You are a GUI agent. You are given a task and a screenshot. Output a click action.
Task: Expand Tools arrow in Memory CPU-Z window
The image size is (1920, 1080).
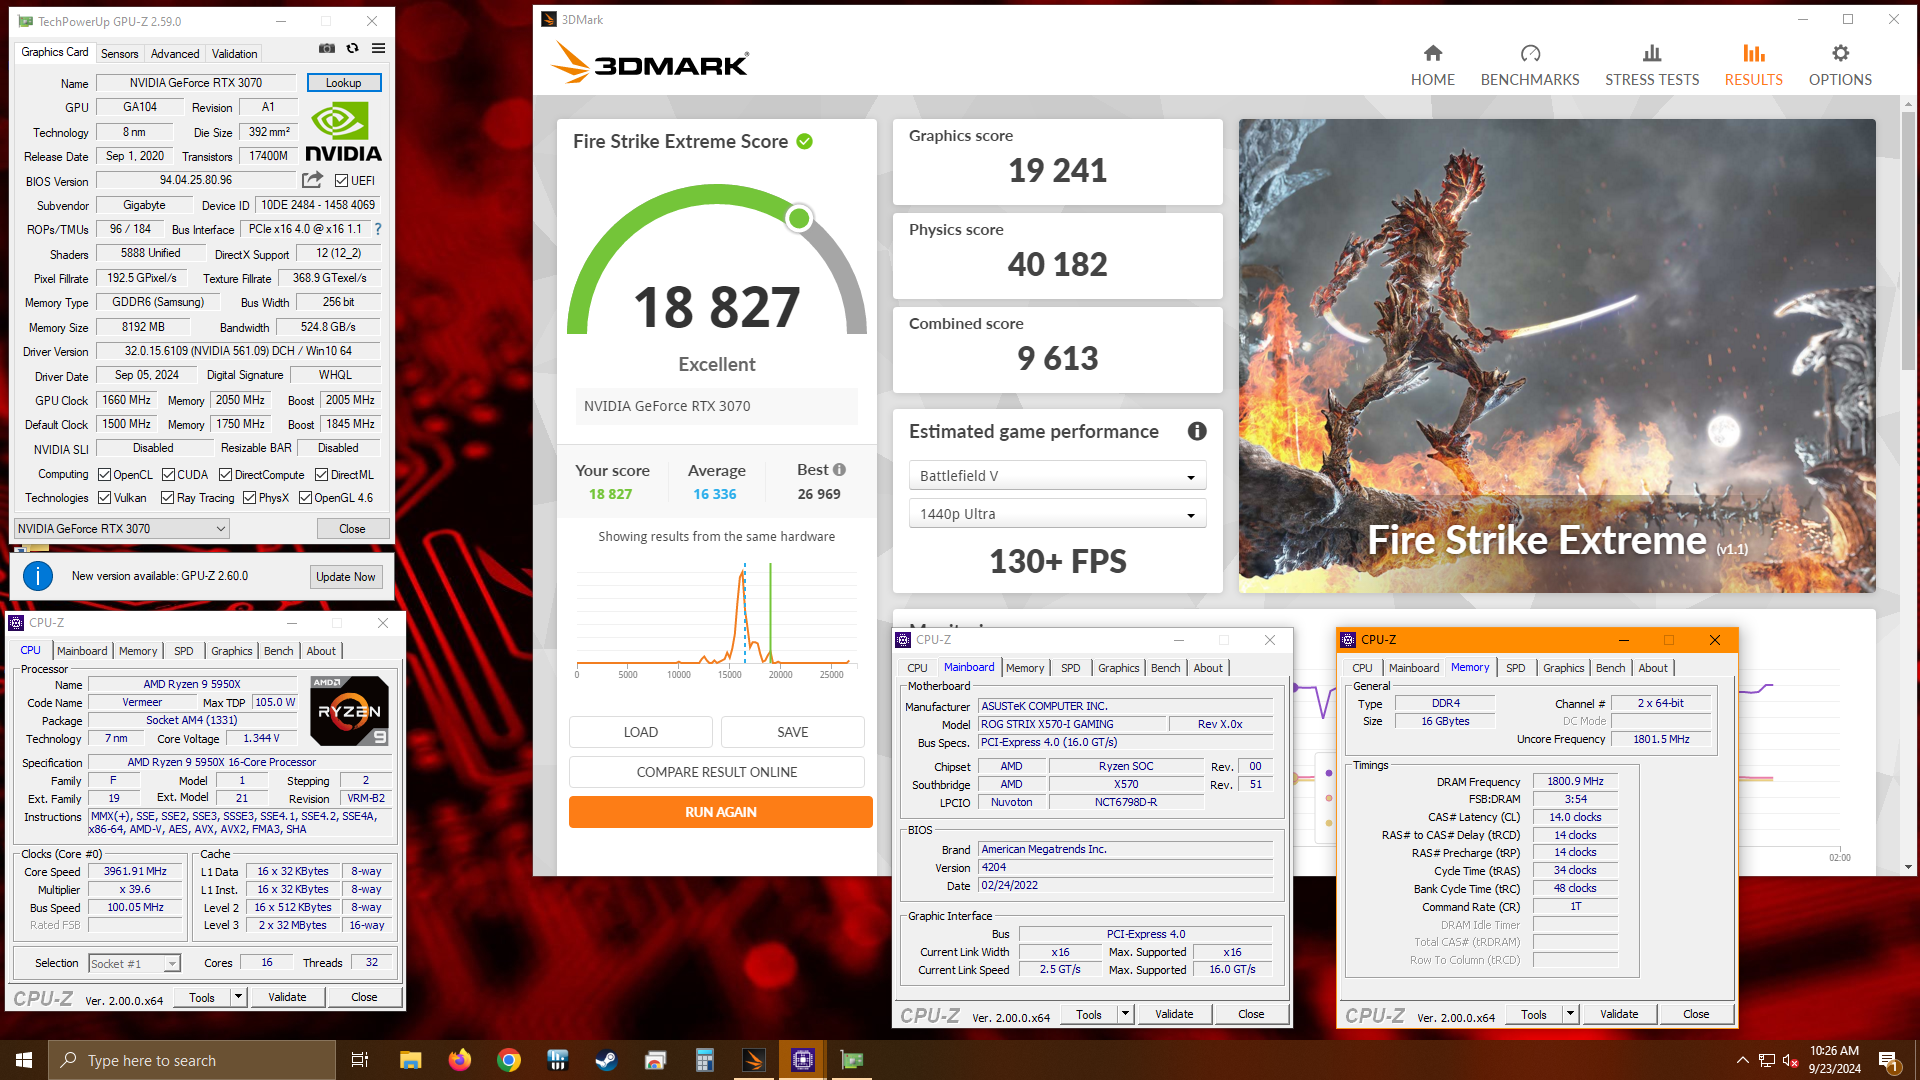point(1571,1014)
